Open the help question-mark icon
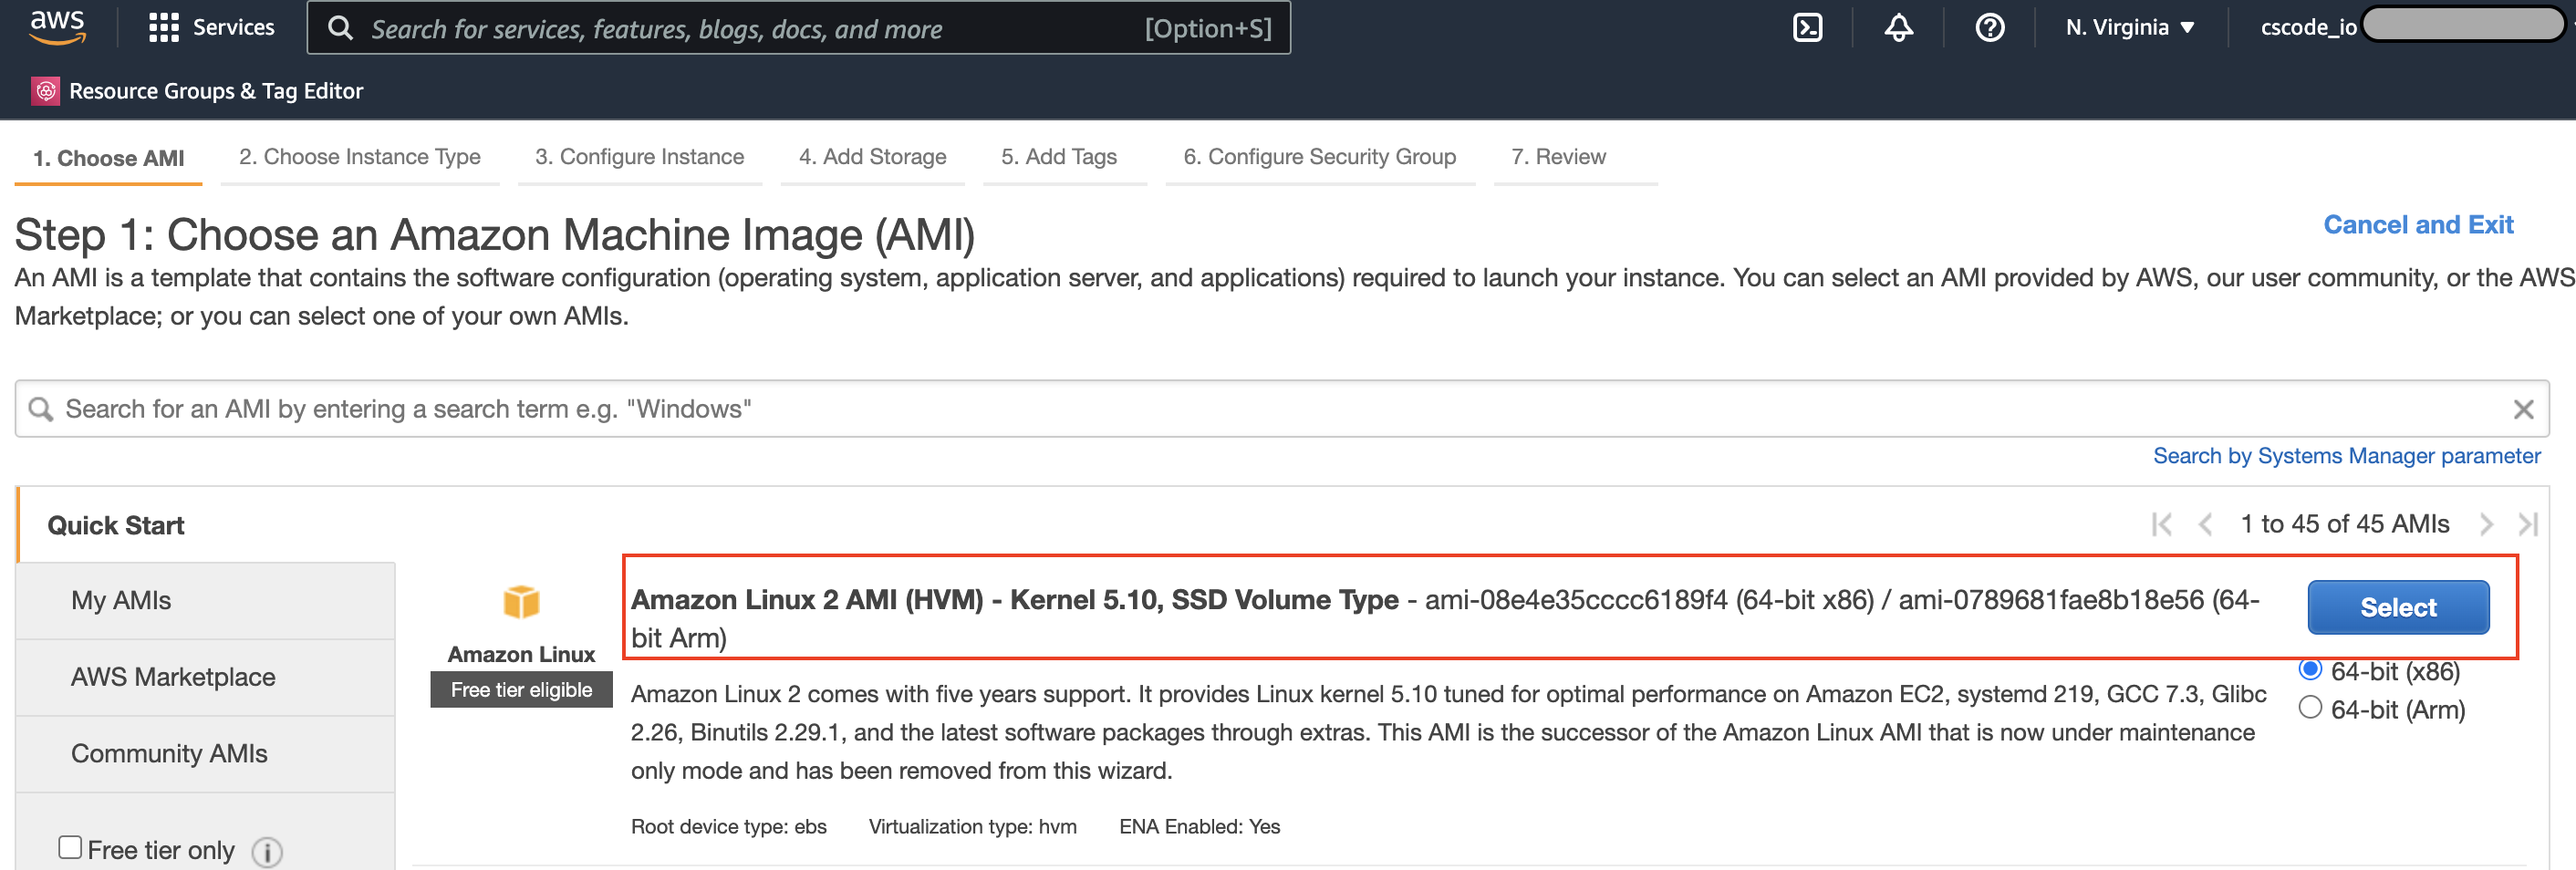 click(1989, 27)
